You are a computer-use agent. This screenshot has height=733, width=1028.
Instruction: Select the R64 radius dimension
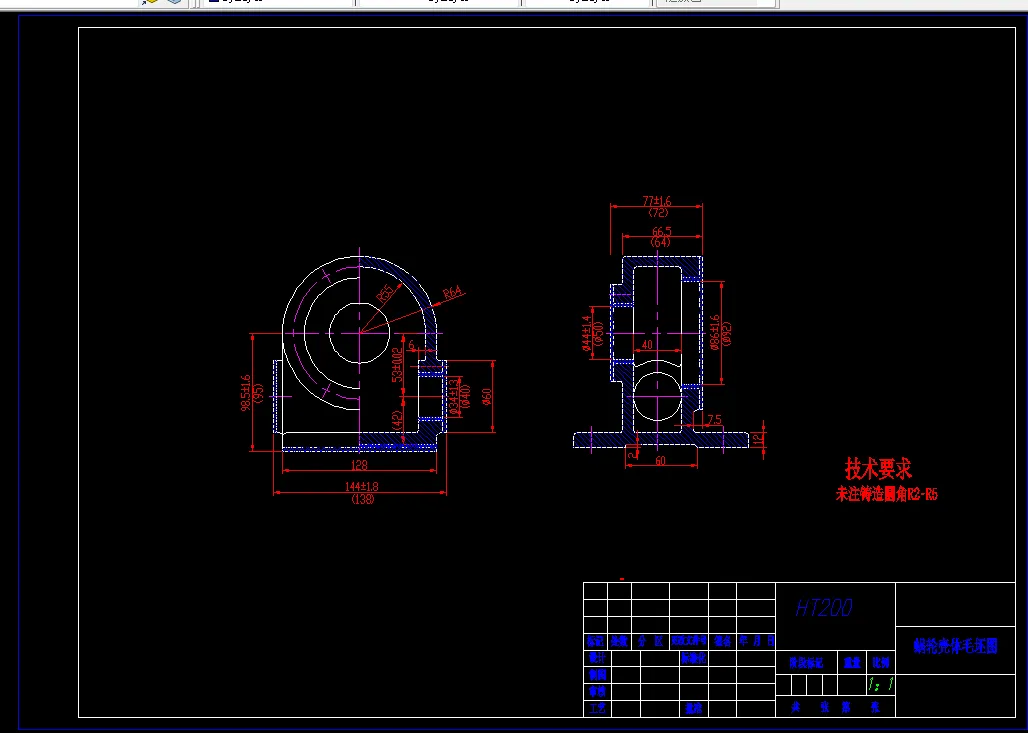coord(452,292)
